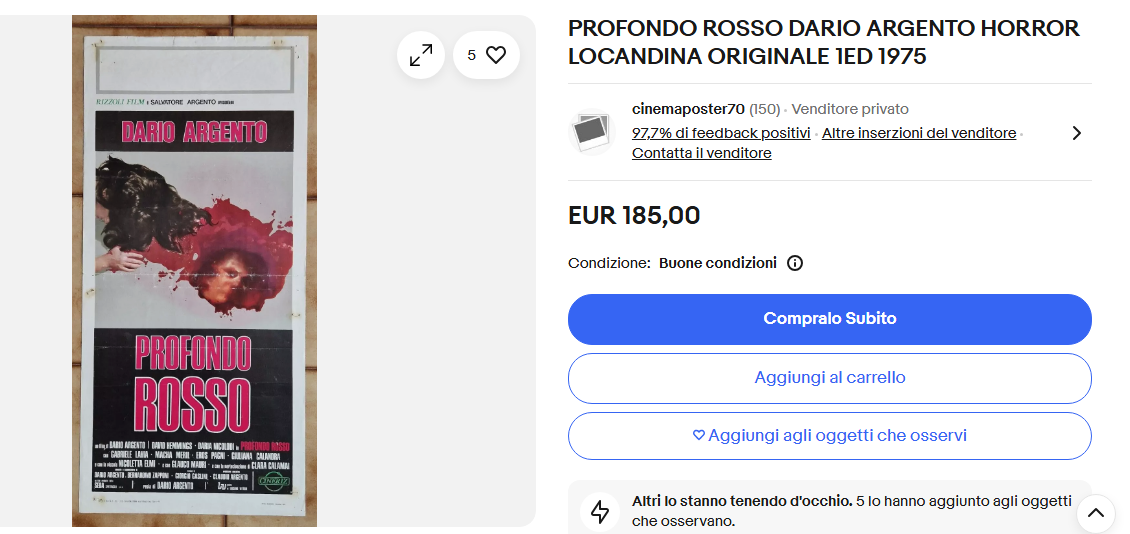The height and width of the screenshot is (534, 1130).
Task: Add item via Aggiungi agli oggetti che osservi
Action: (x=829, y=436)
